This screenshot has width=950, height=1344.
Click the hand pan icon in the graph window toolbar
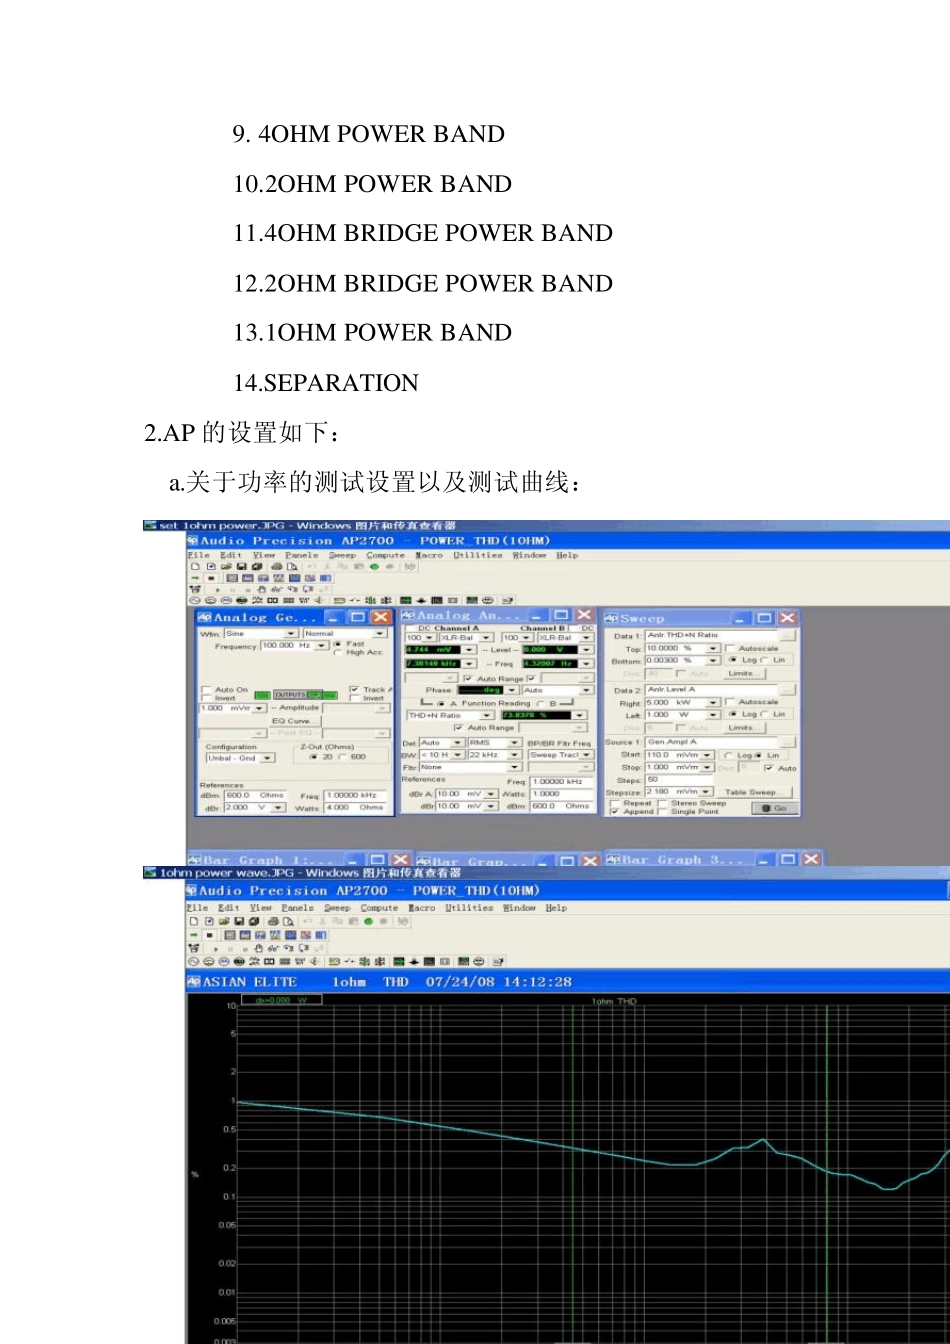click(x=258, y=948)
